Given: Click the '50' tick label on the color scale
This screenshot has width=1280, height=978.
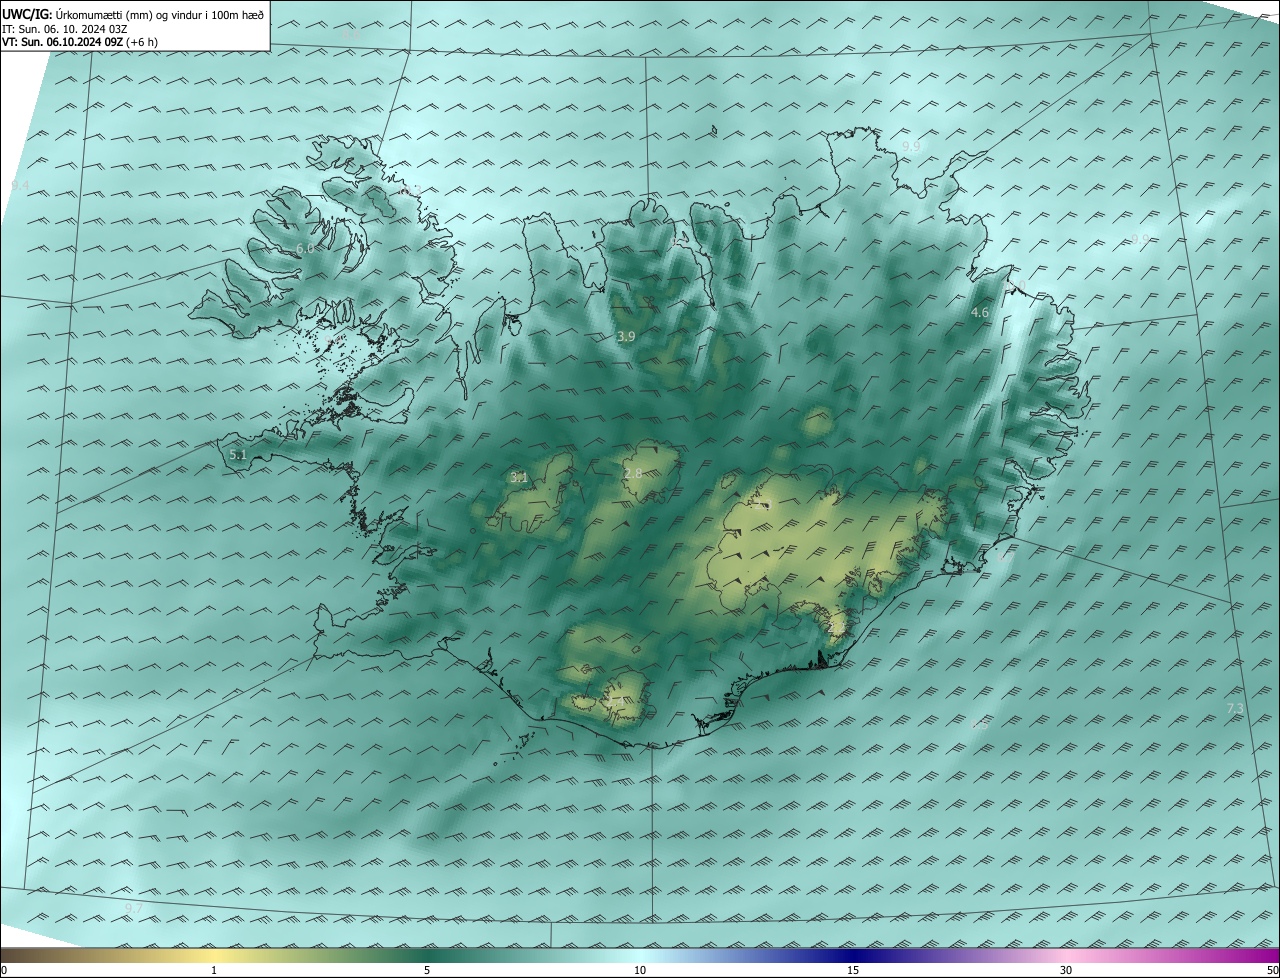Looking at the screenshot, I should (1272, 970).
